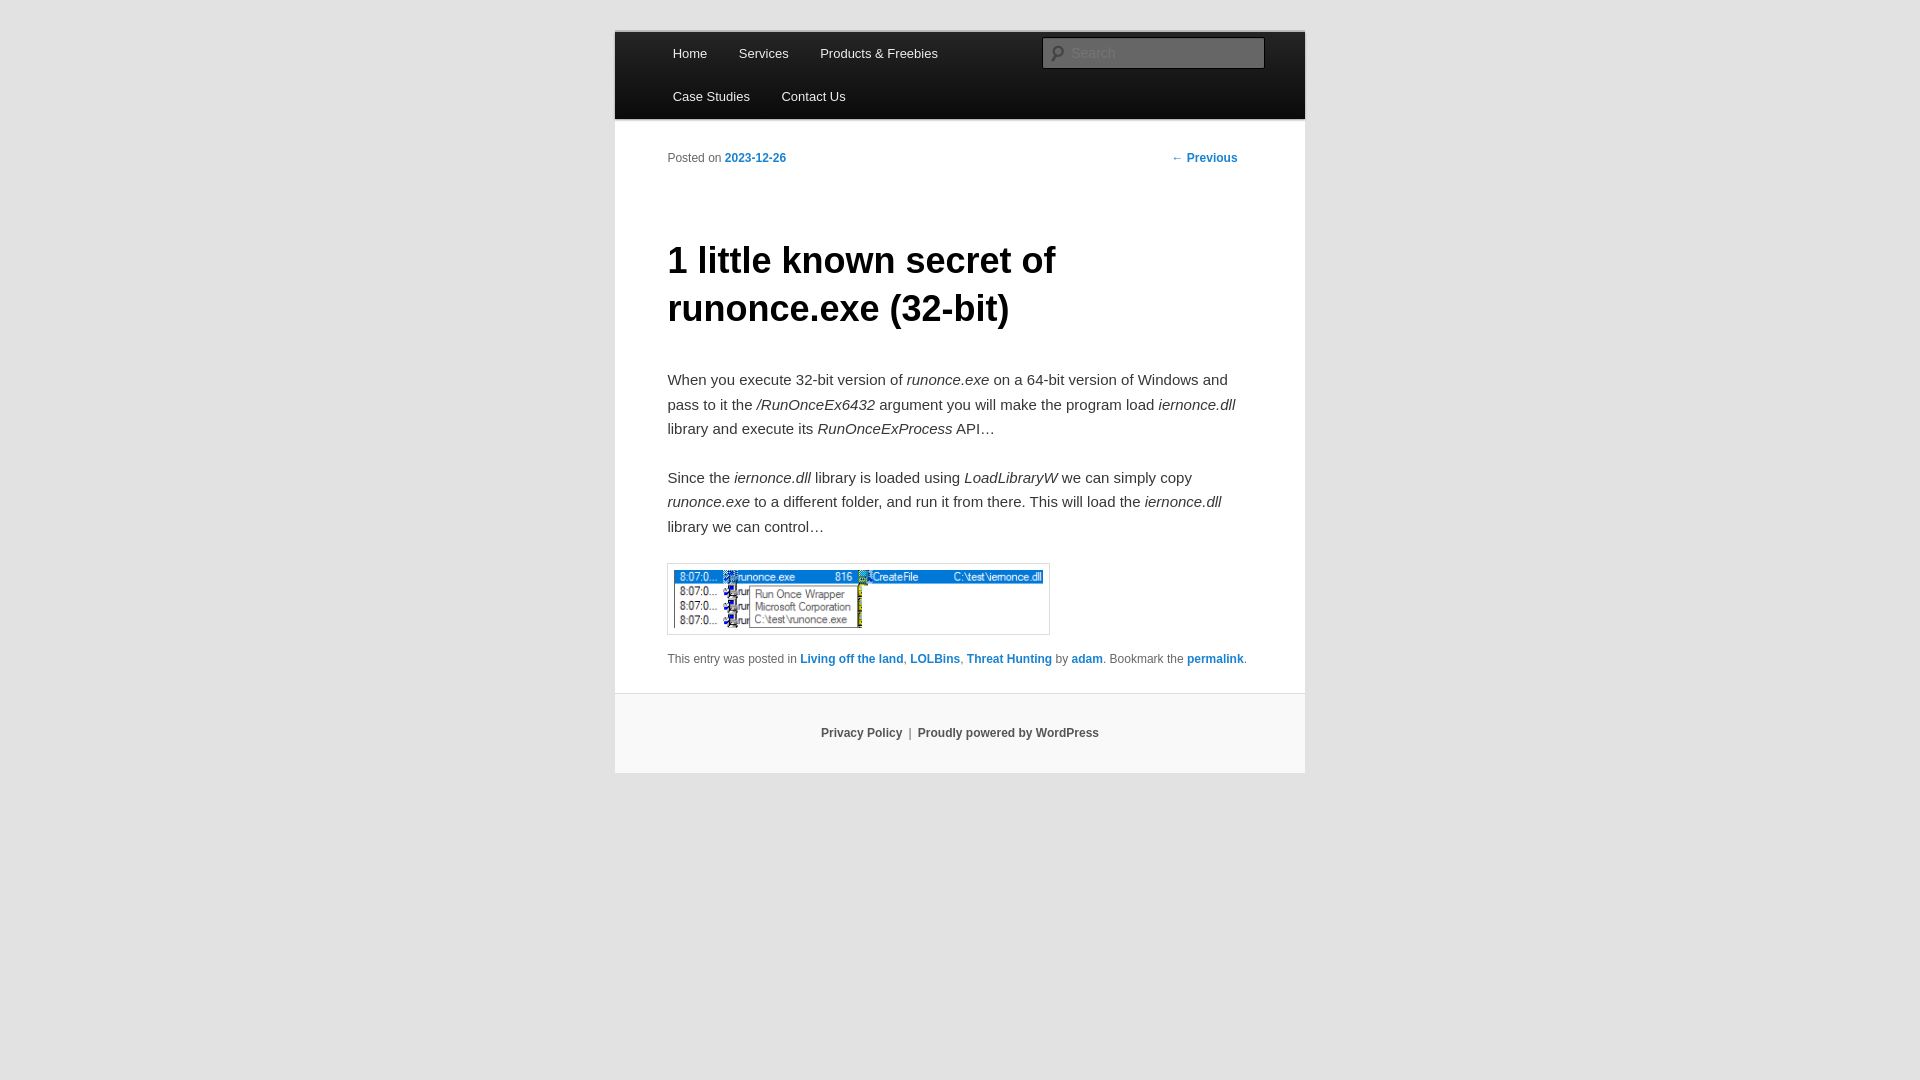The image size is (1920, 1080).
Task: Click the 2023-12-26 post date link
Action: [x=756, y=157]
